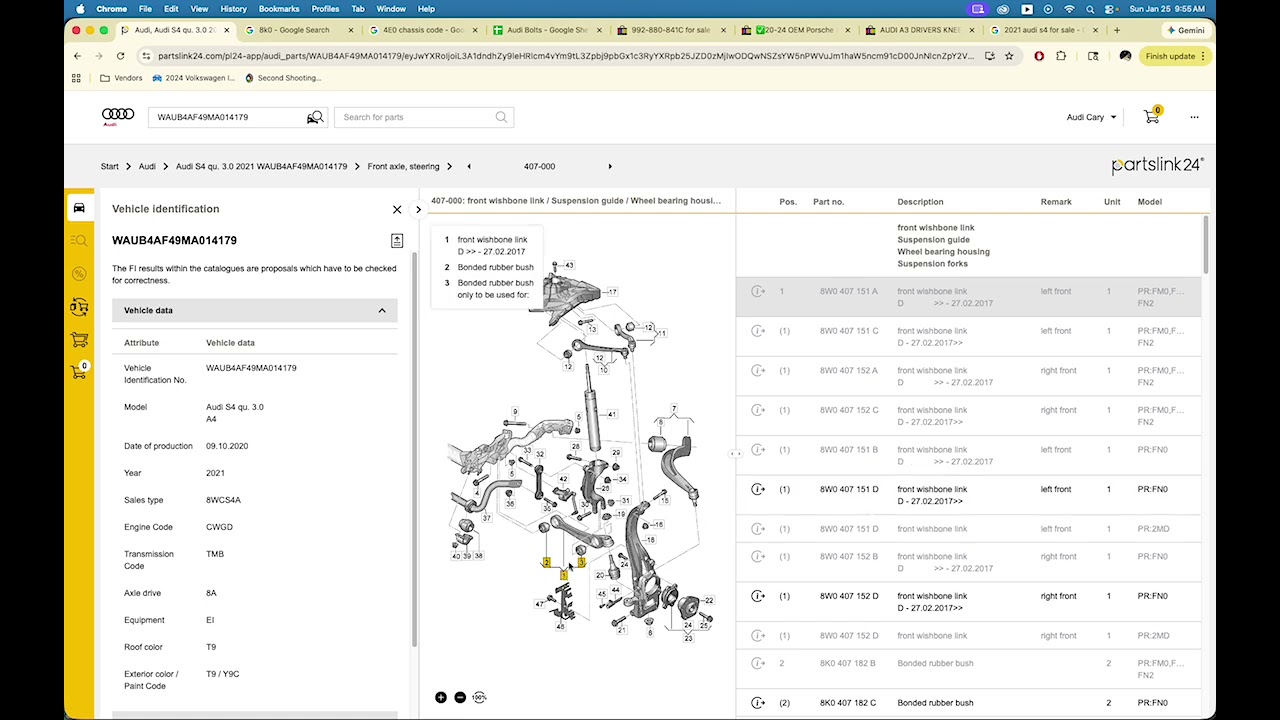Open the Profiles menu in menu bar

point(325,9)
